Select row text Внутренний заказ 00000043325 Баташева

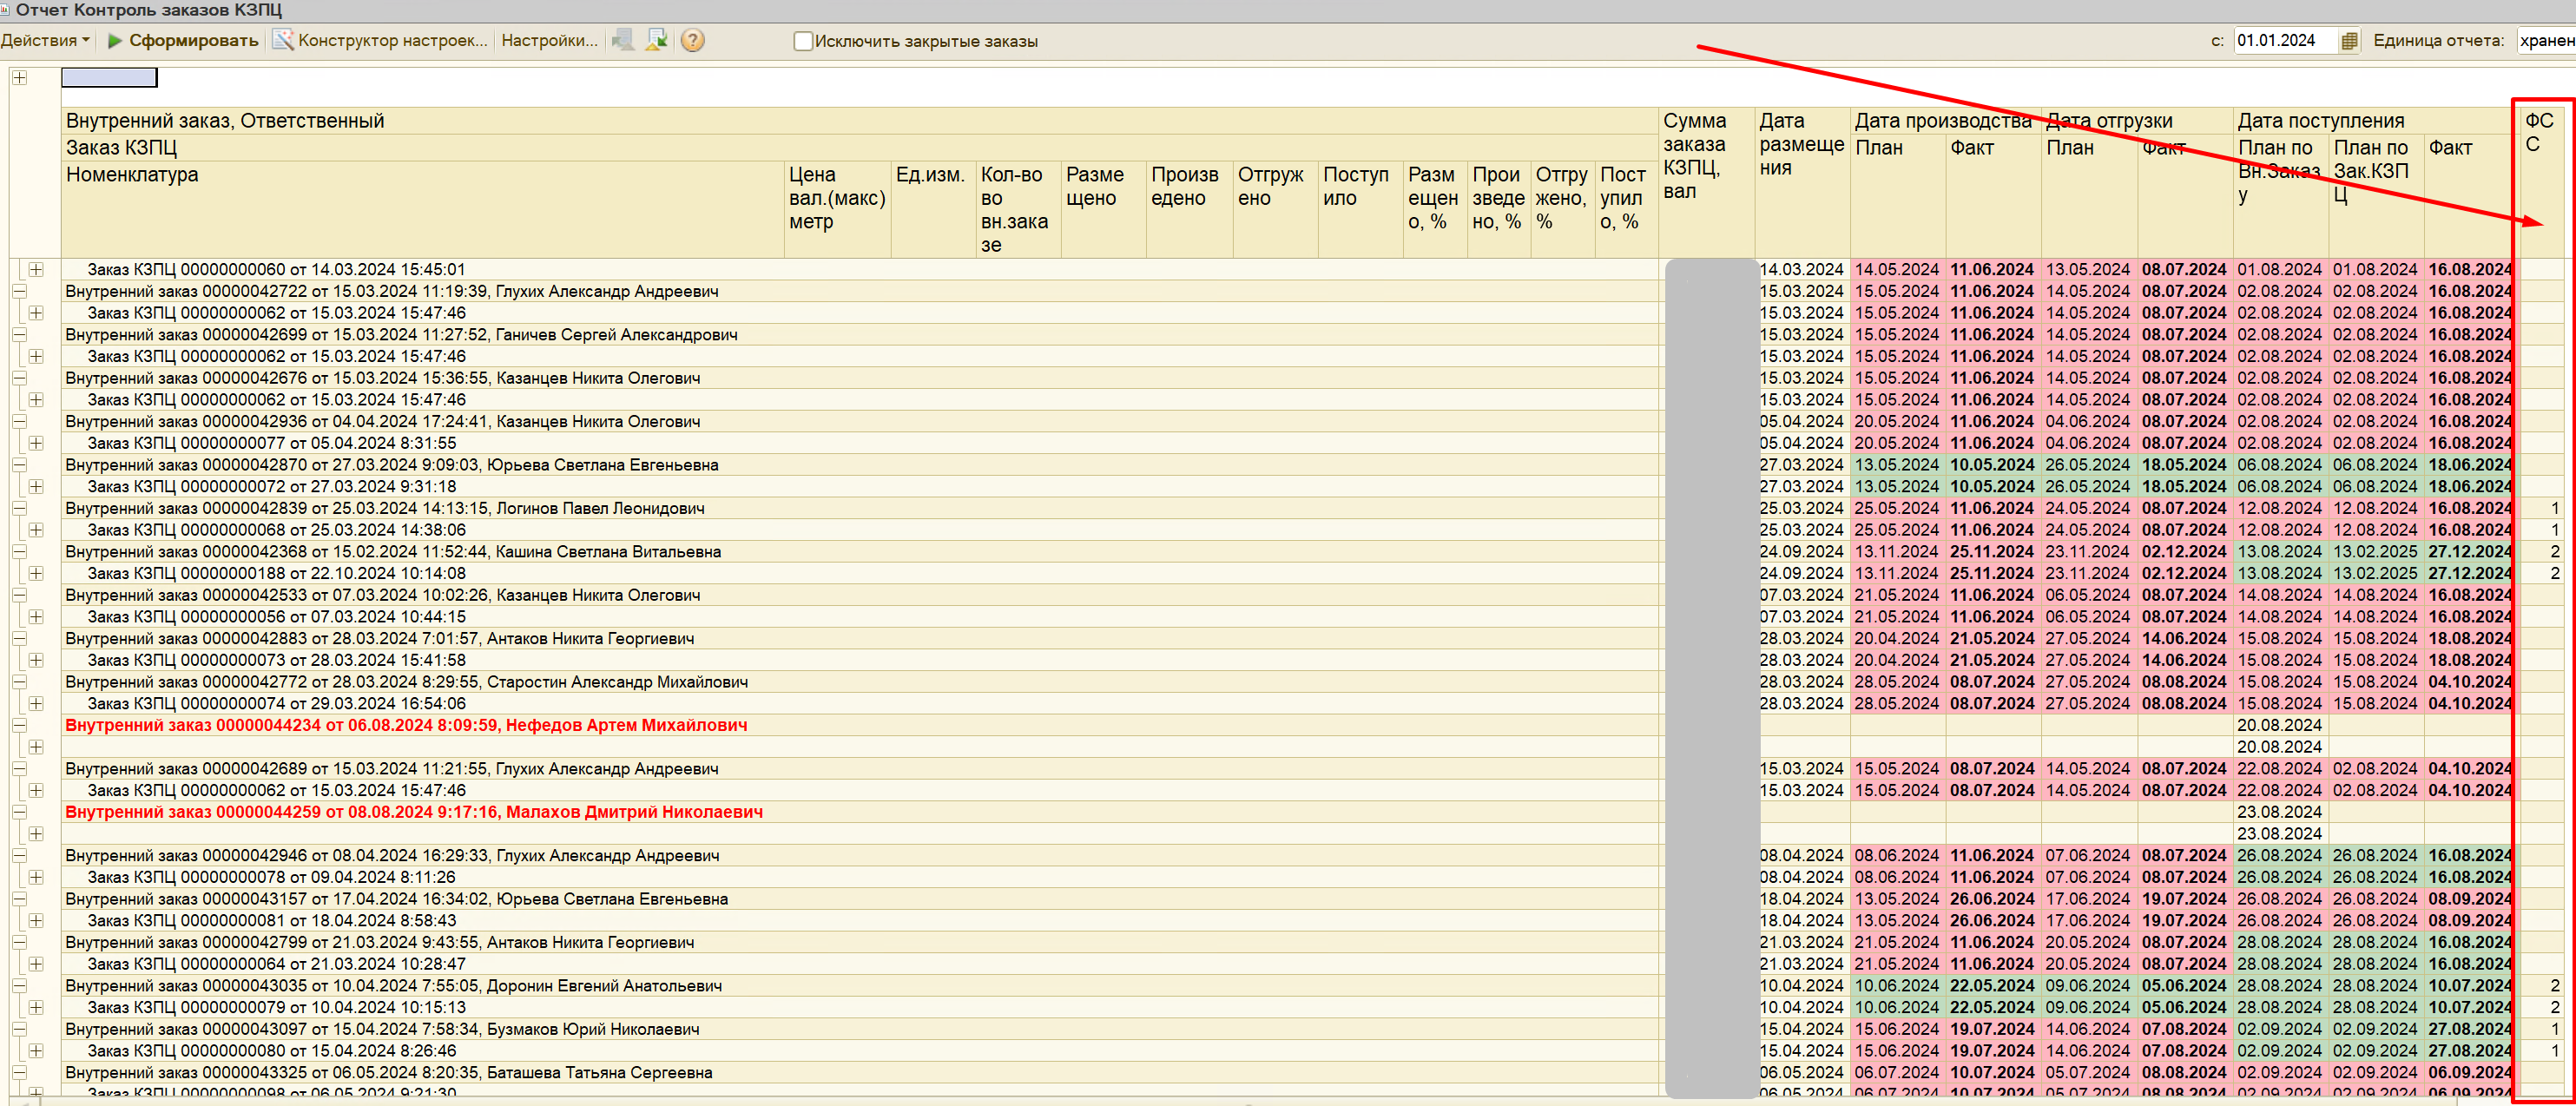pos(389,1072)
